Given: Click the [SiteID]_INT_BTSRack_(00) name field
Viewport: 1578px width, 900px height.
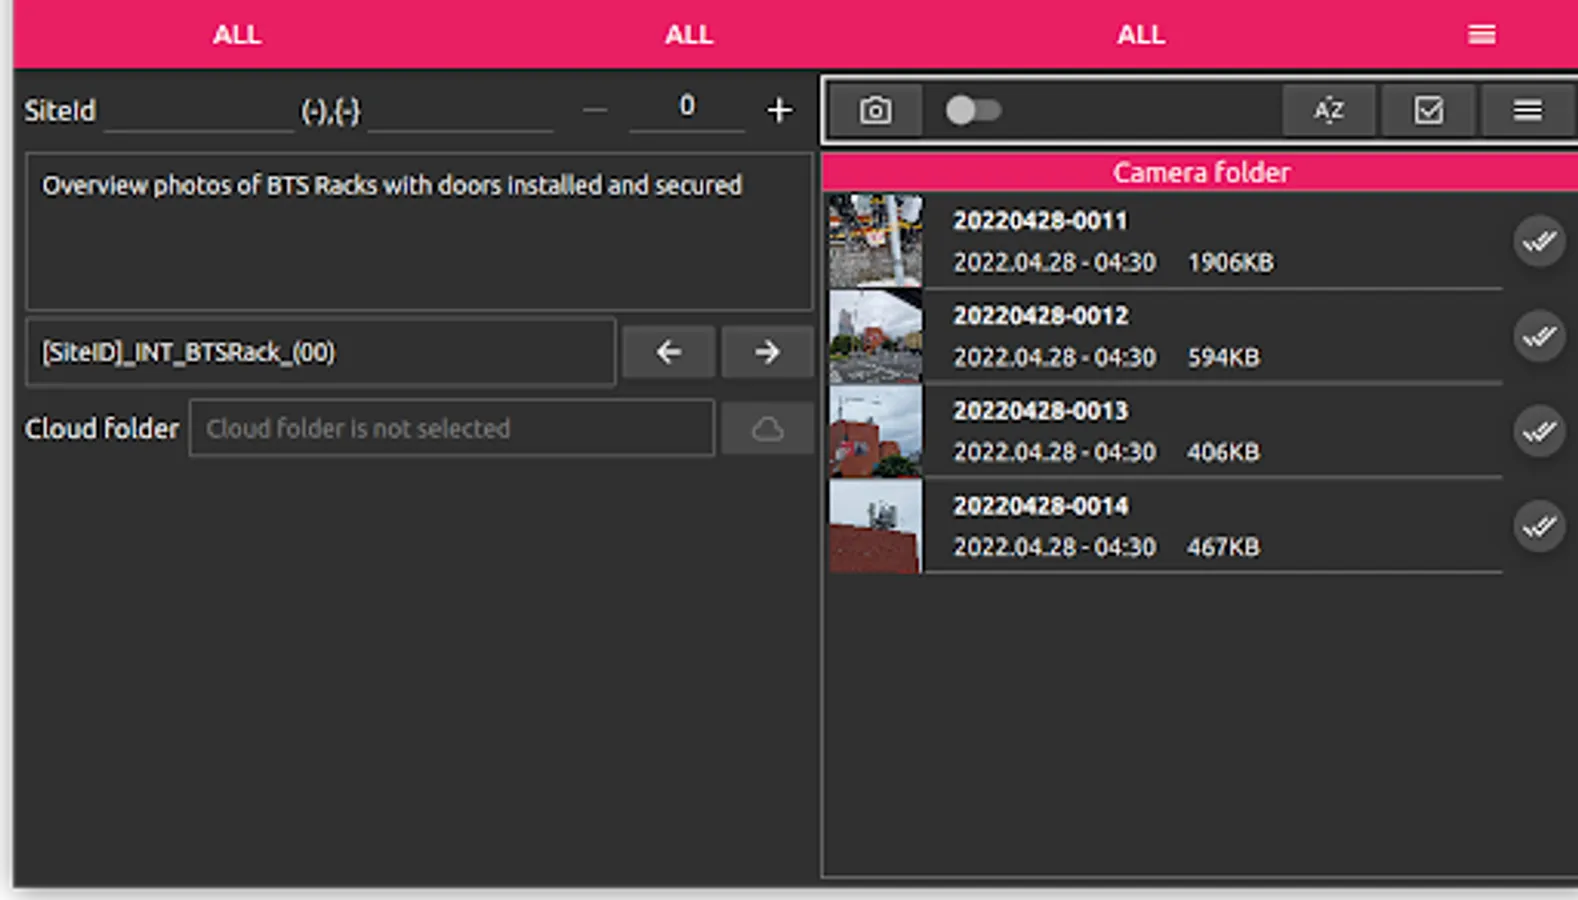Looking at the screenshot, I should (x=321, y=352).
